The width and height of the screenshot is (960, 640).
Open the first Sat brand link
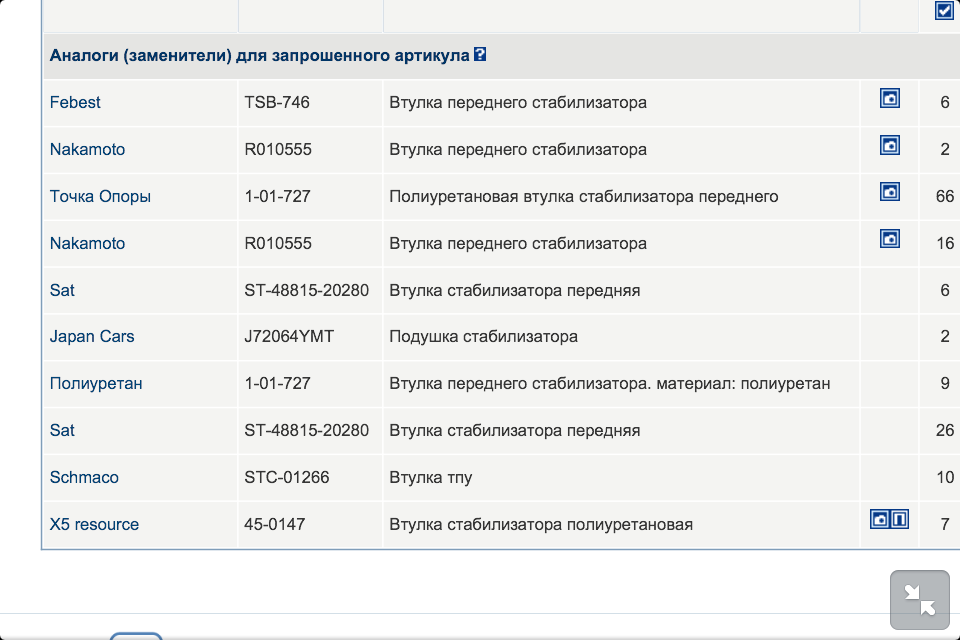pyautogui.click(x=62, y=291)
